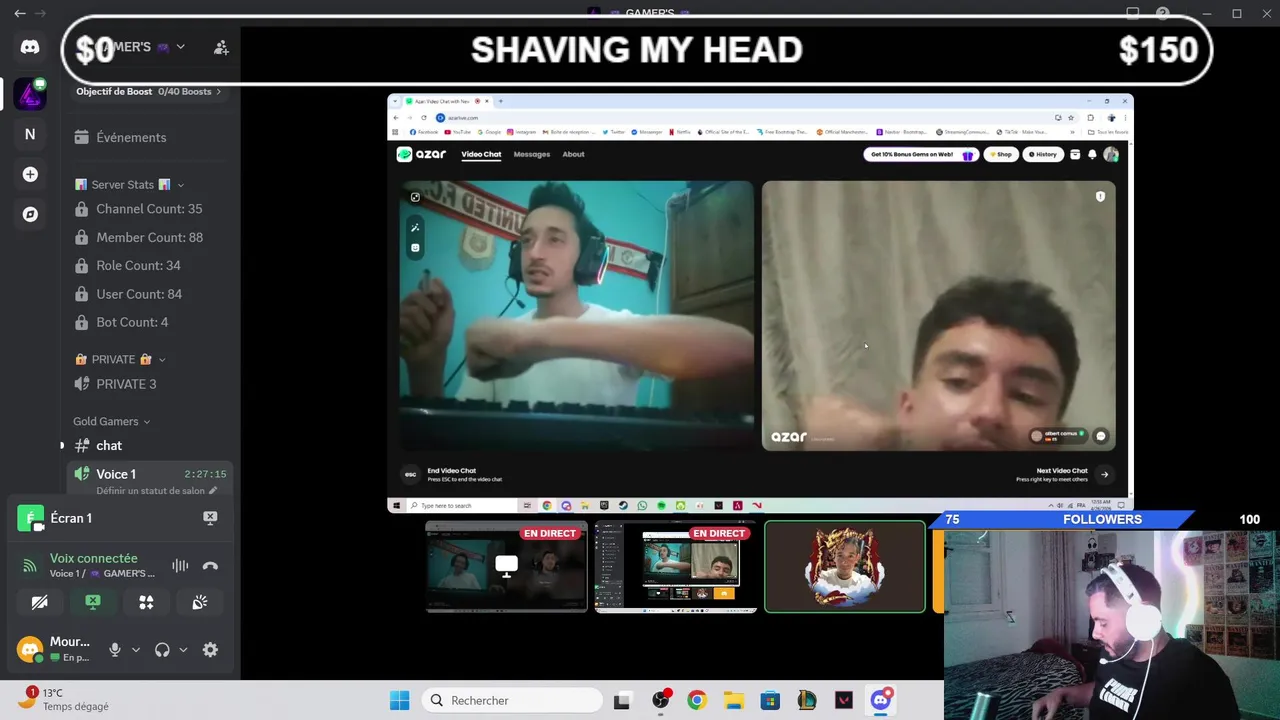The width and height of the screenshot is (1280, 720).
Task: Open the Azar History button
Action: pos(1043,154)
